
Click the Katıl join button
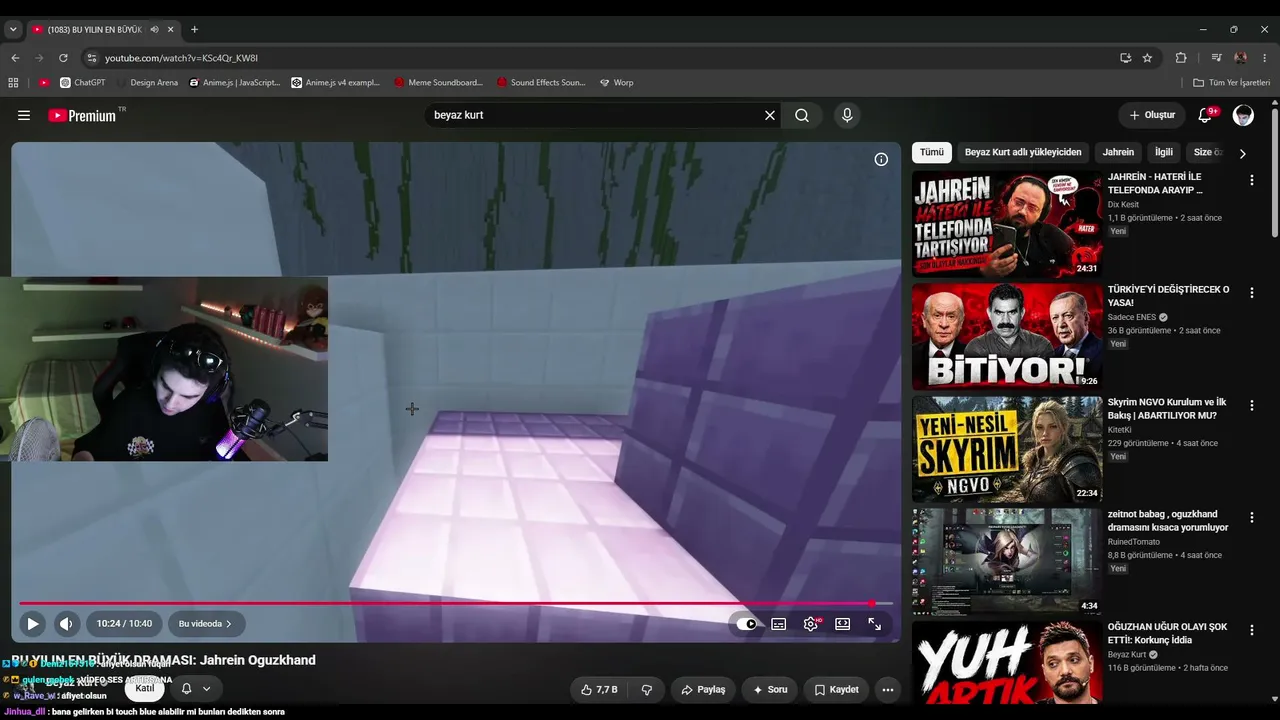[145, 689]
